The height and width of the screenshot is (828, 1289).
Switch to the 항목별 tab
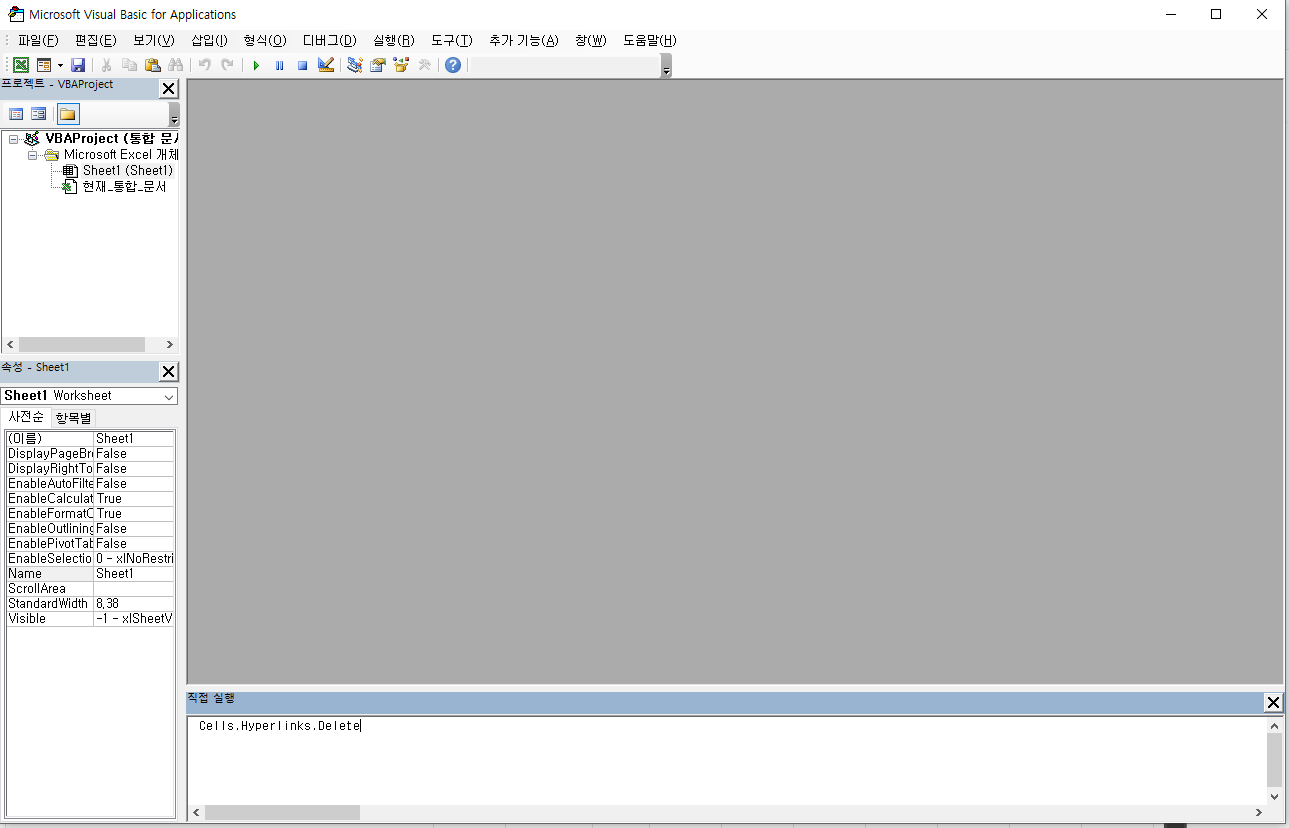click(x=73, y=418)
